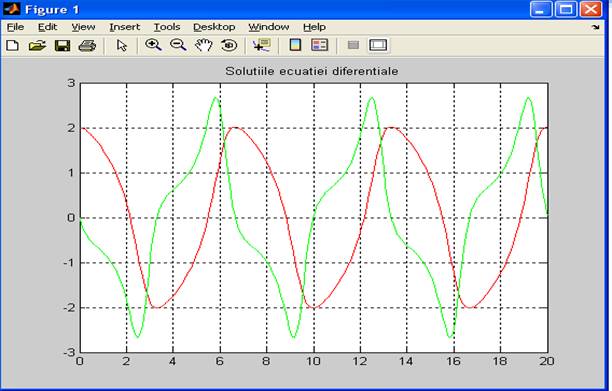This screenshot has height=391, width=612.
Task: Insert a legend from the toolbar
Action: tap(319, 45)
